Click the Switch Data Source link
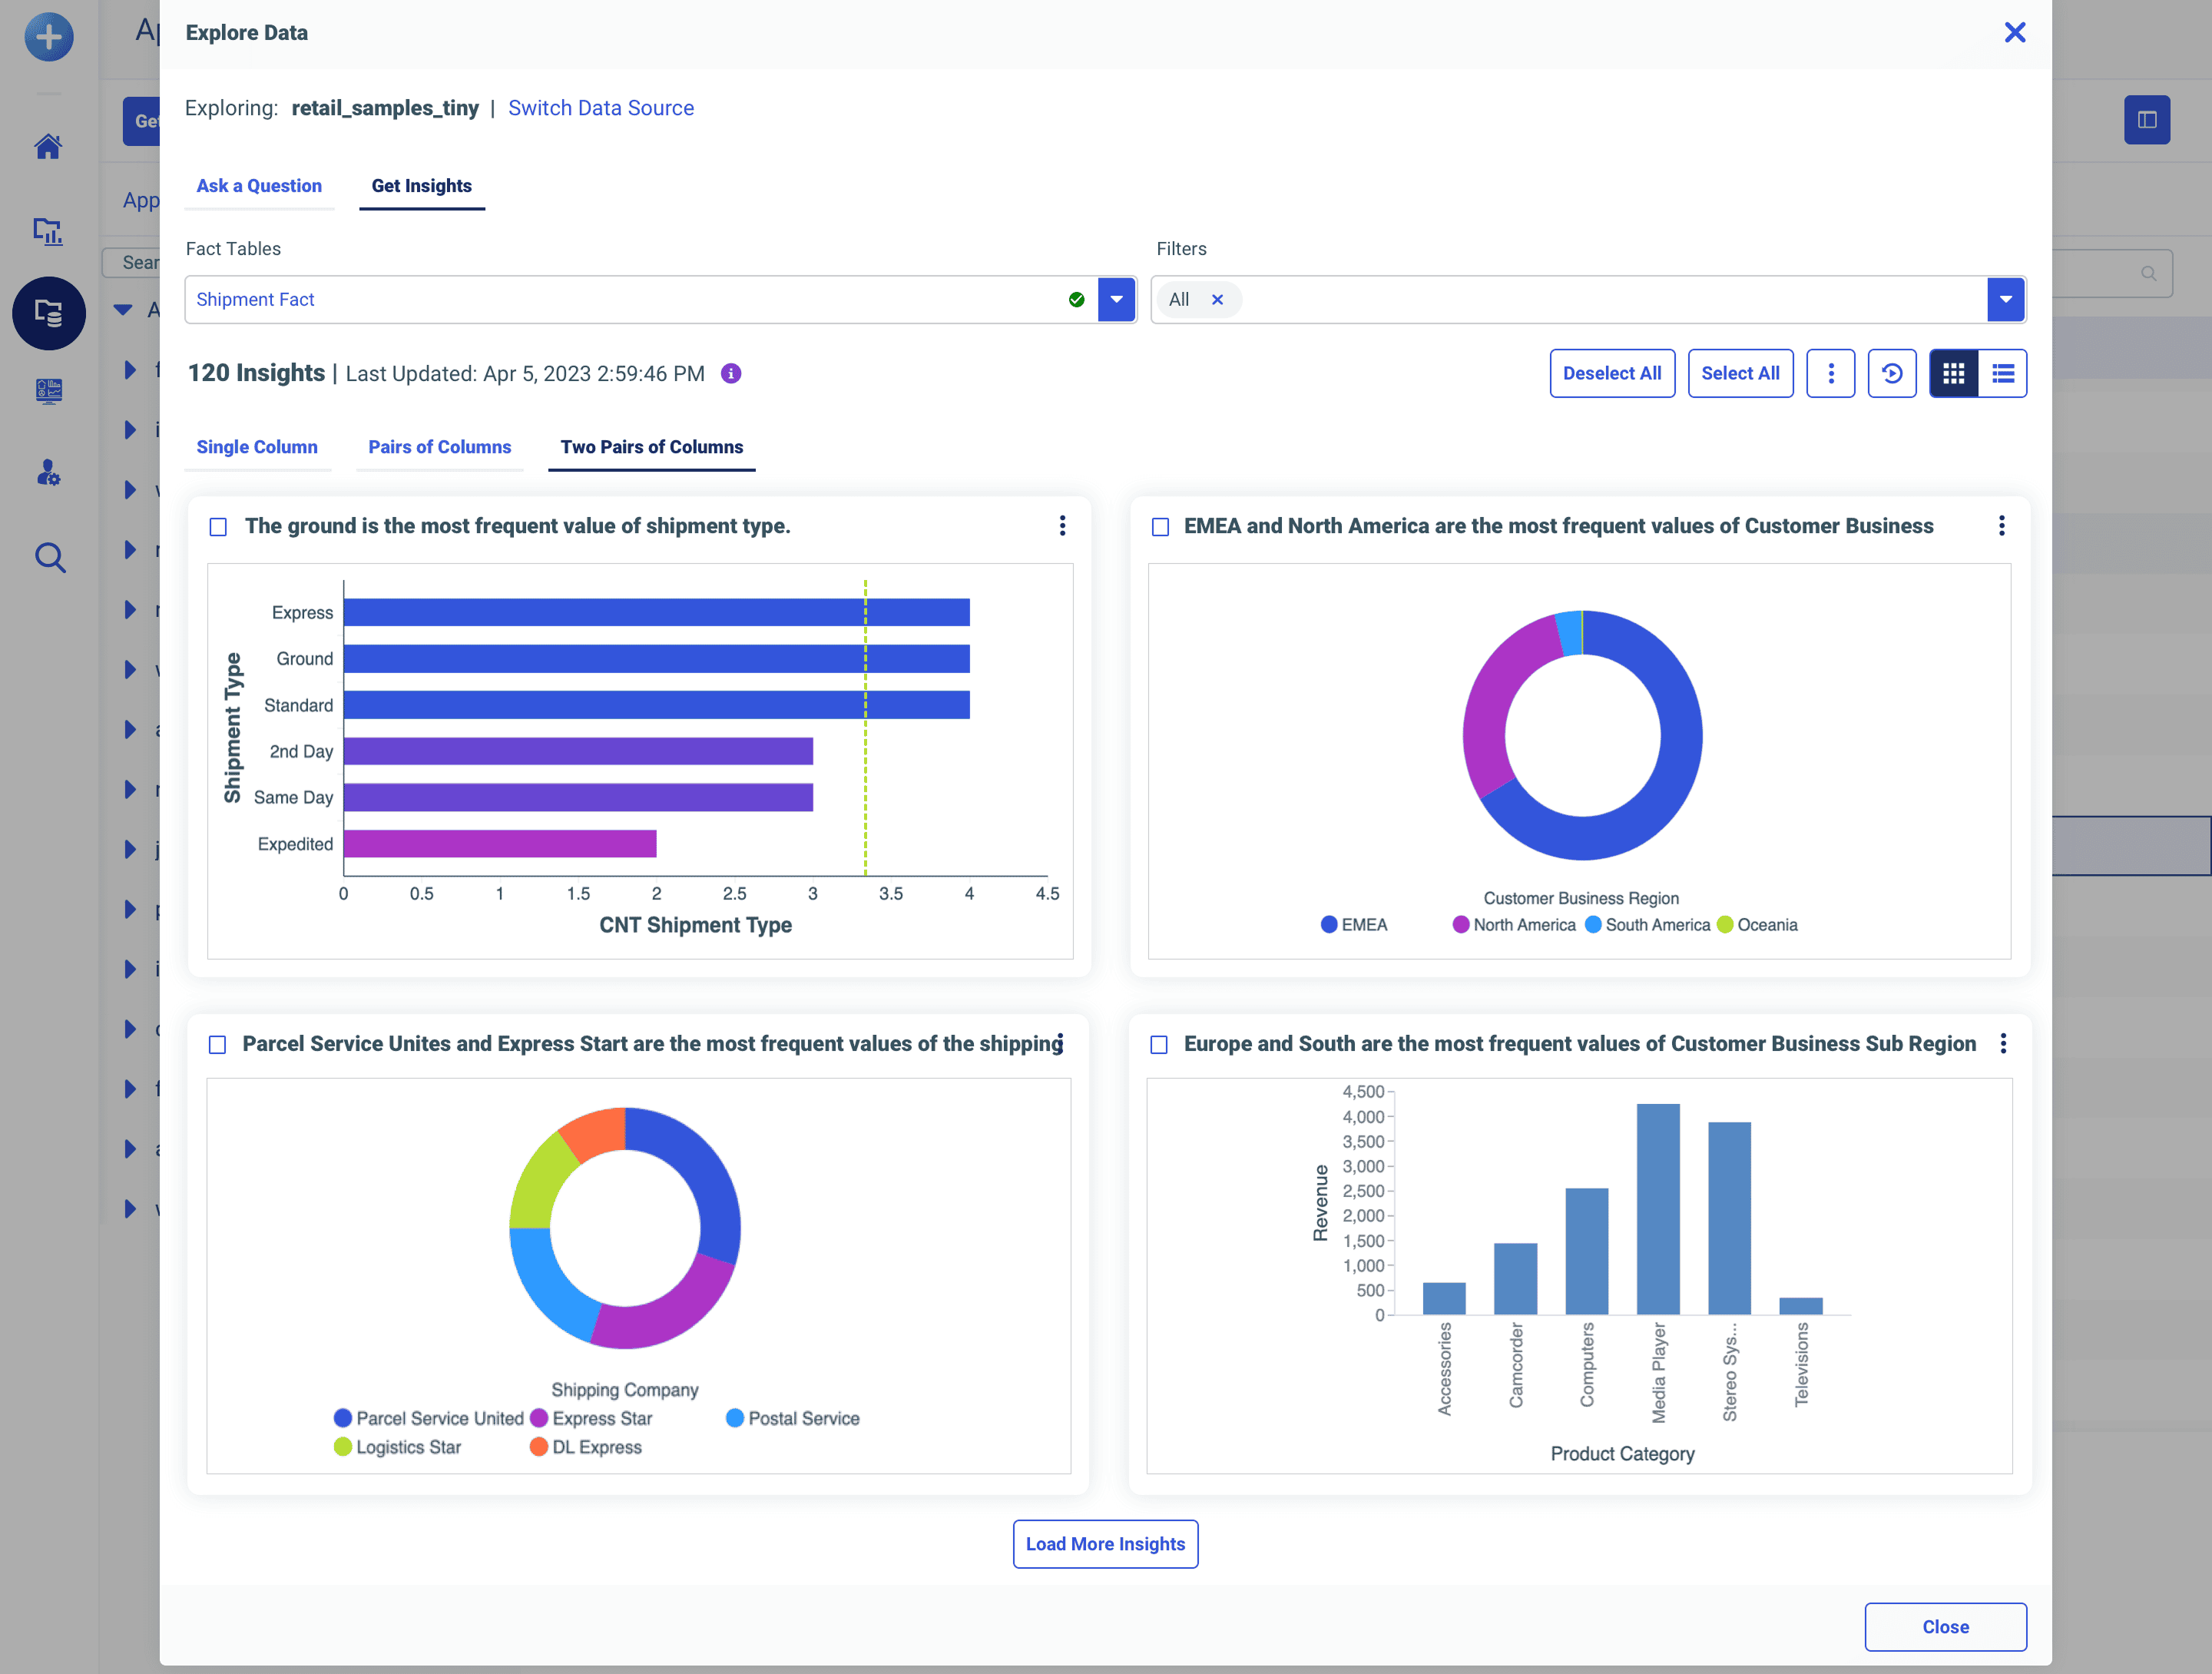 coord(600,108)
